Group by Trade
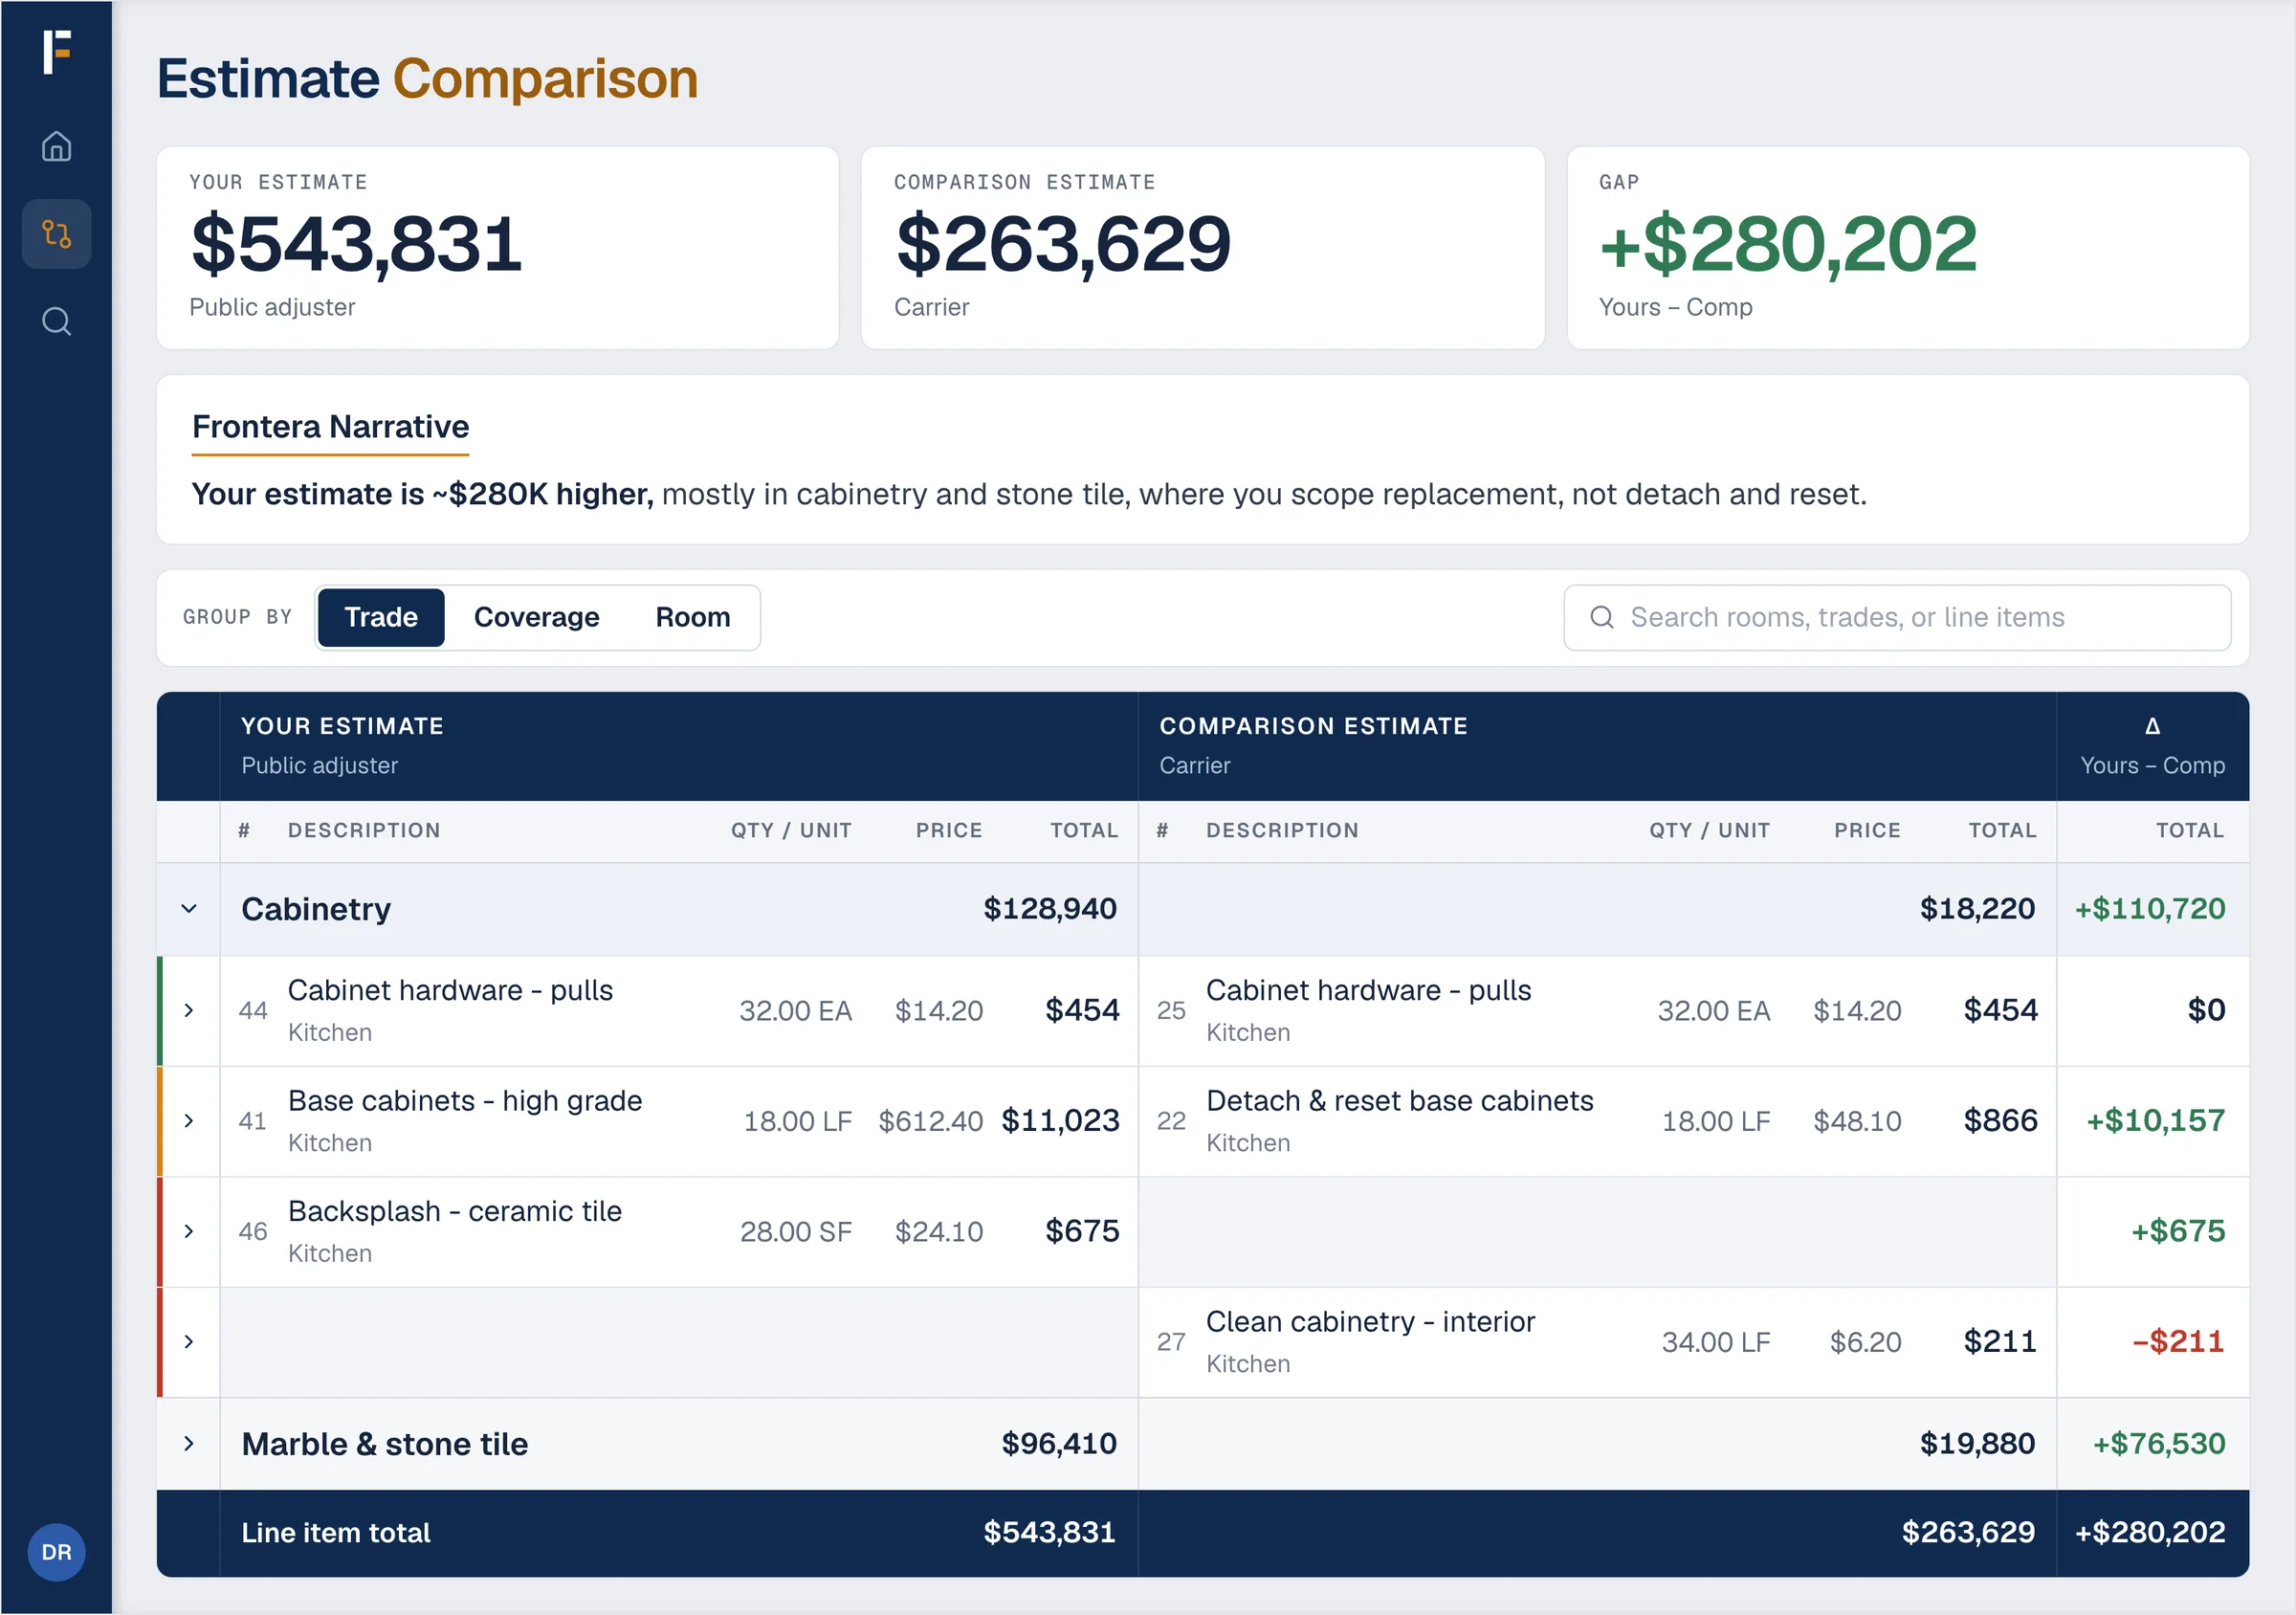This screenshot has width=2296, height=1615. pyautogui.click(x=381, y=617)
